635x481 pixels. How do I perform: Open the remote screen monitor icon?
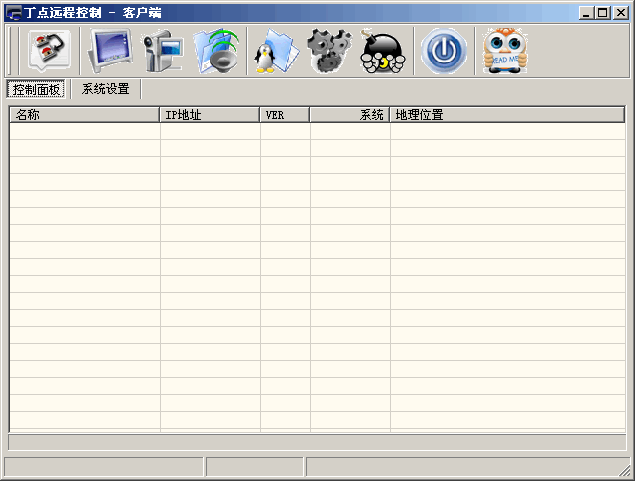click(110, 51)
